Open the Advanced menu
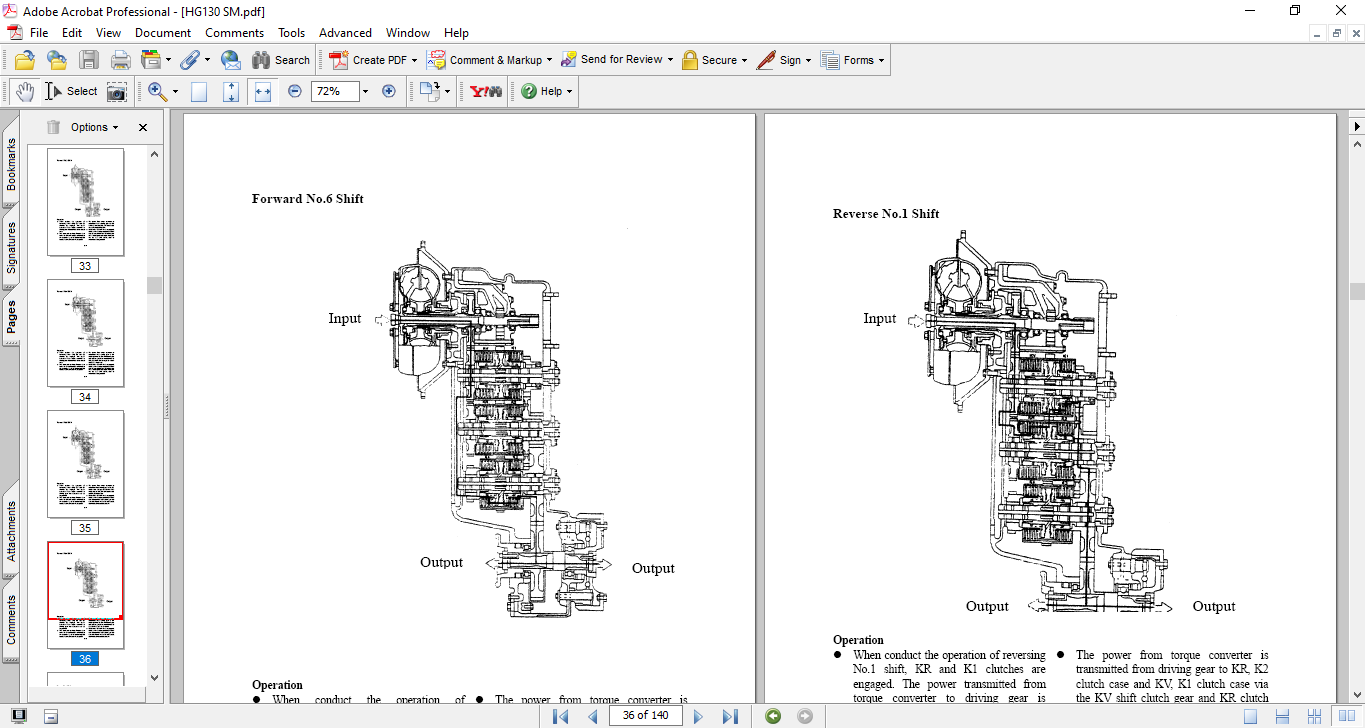This screenshot has height=728, width=1365. click(x=346, y=33)
